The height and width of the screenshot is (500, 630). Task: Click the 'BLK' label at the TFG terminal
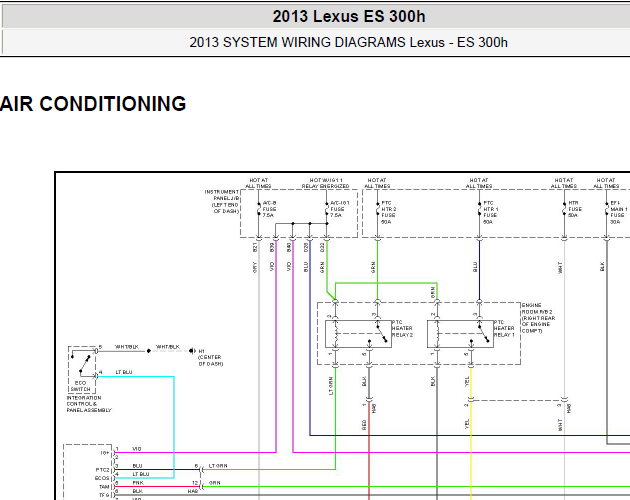tap(137, 491)
